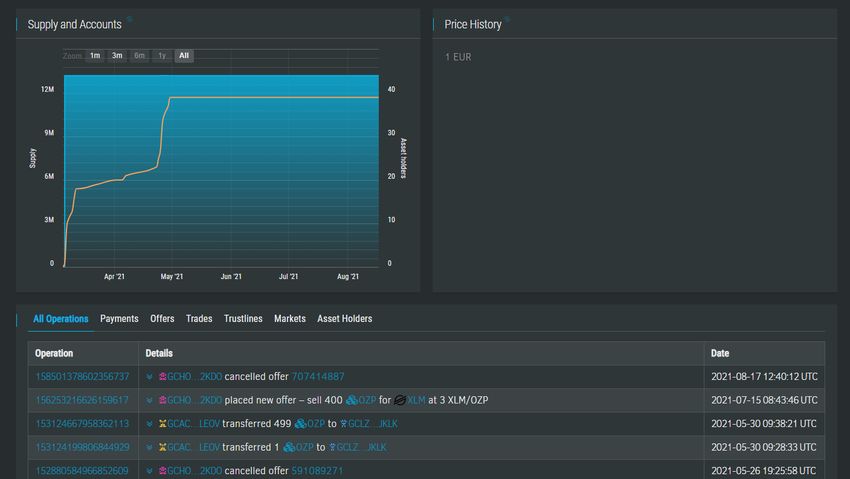Select the 3m zoom range
Viewport: 850px width, 479px height.
pyautogui.click(x=117, y=56)
